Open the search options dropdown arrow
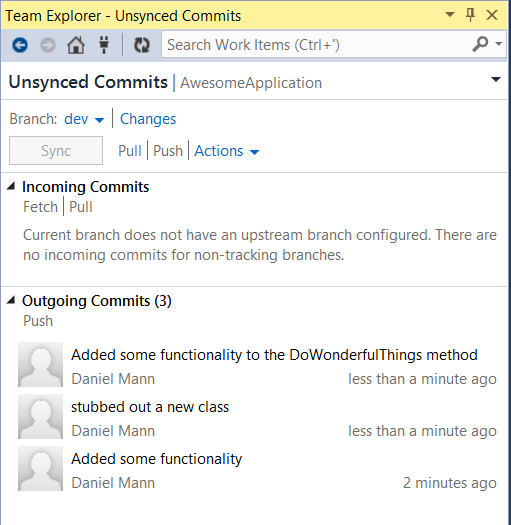This screenshot has width=511, height=525. (499, 44)
